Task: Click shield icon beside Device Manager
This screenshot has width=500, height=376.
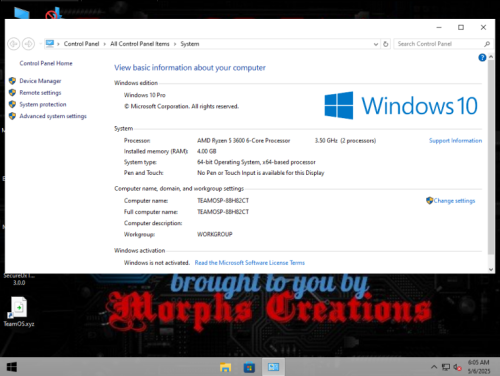Action: pyautogui.click(x=12, y=81)
